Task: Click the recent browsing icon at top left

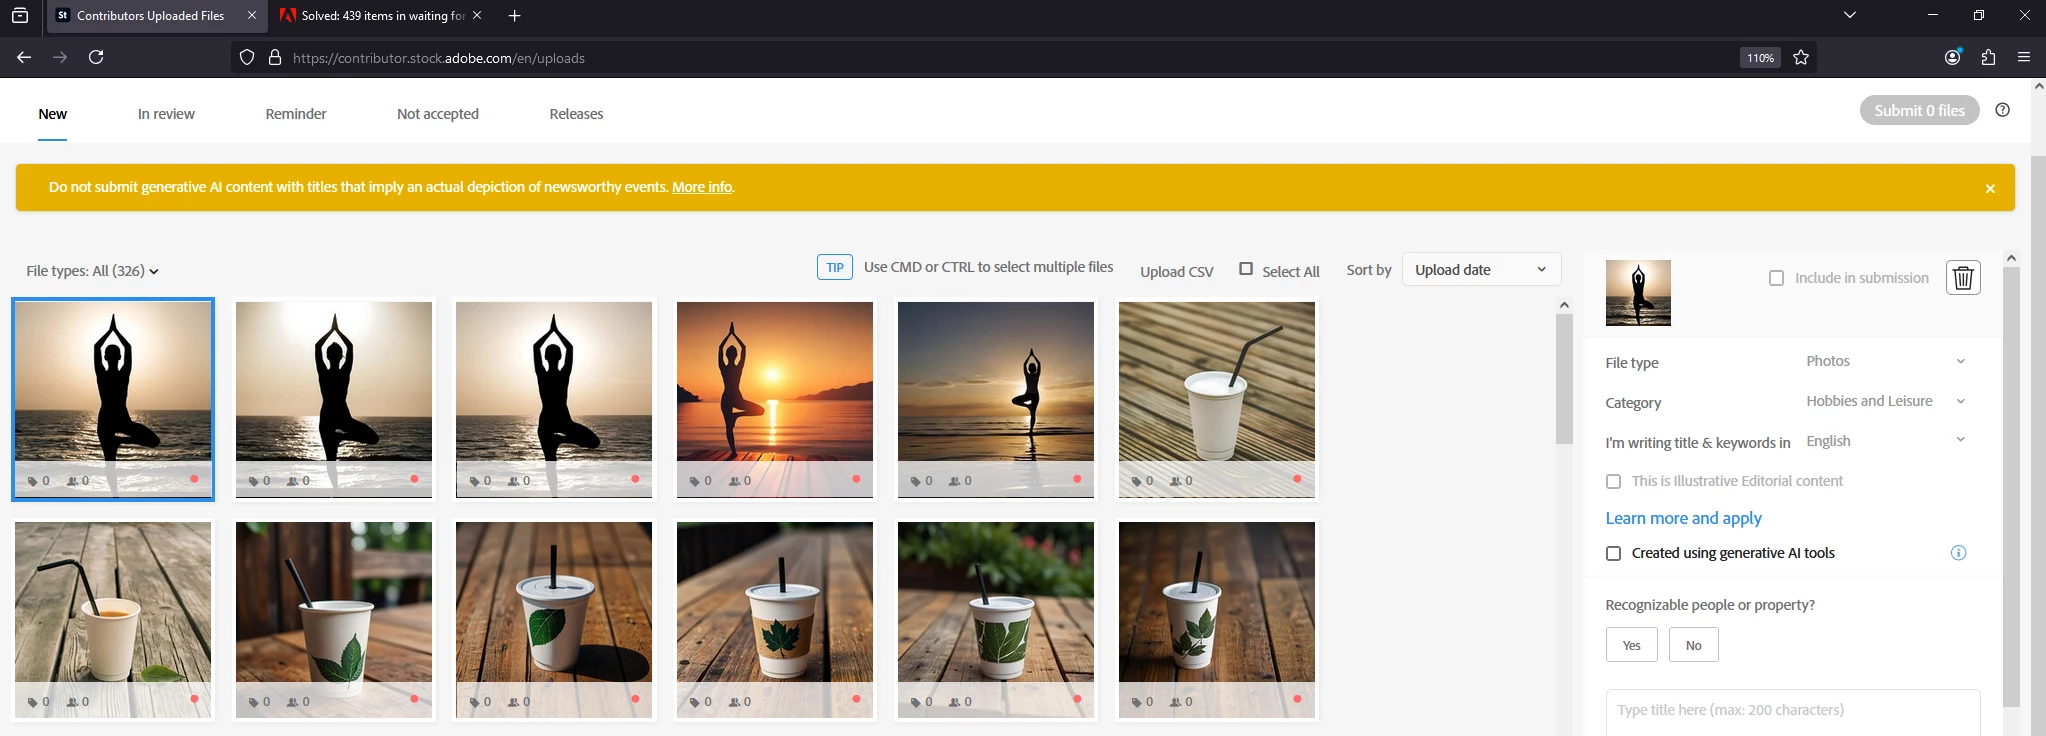Action: (20, 16)
